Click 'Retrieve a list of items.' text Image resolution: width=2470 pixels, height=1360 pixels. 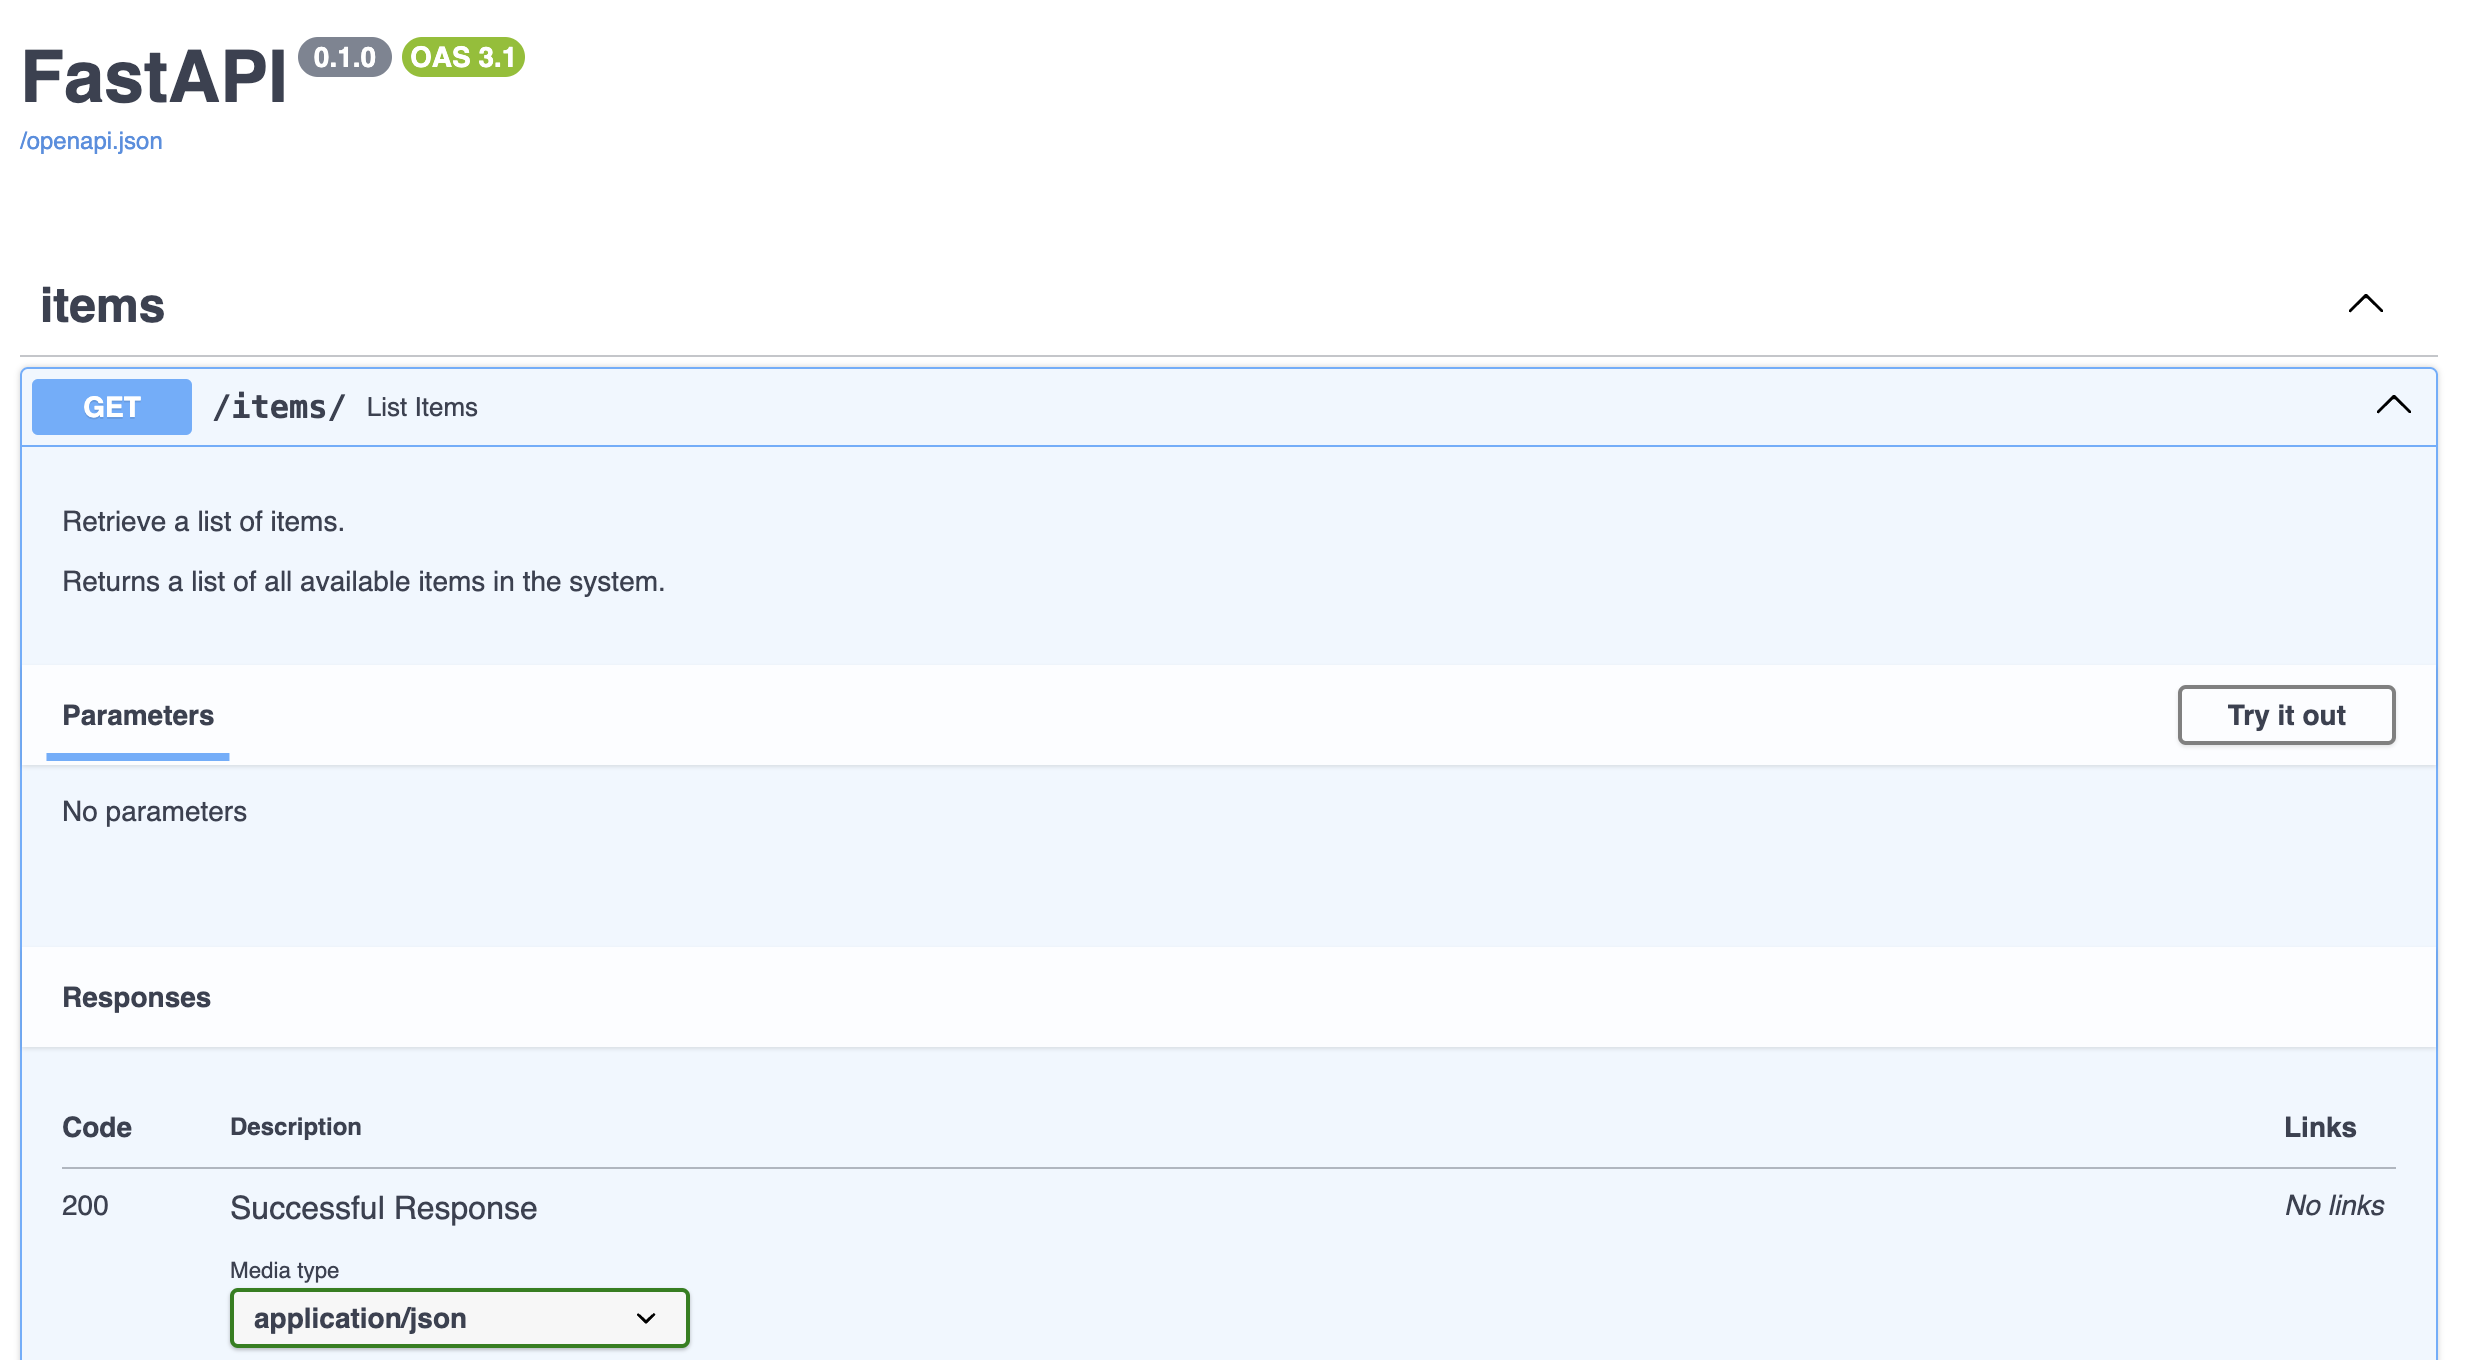204,522
